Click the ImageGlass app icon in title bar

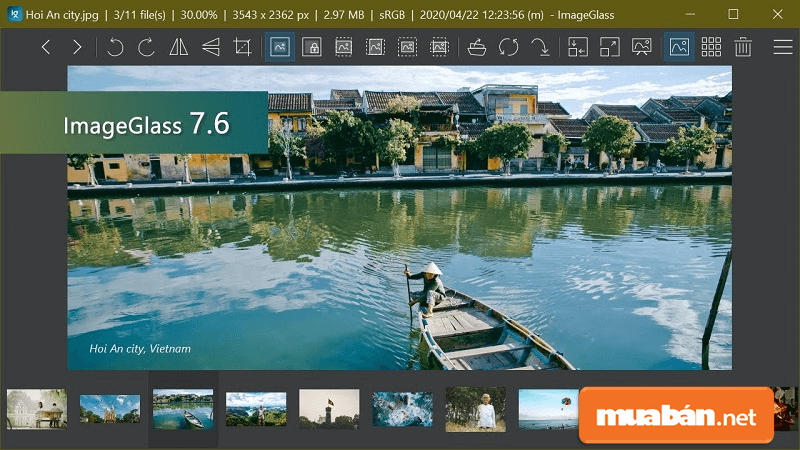click(x=15, y=14)
